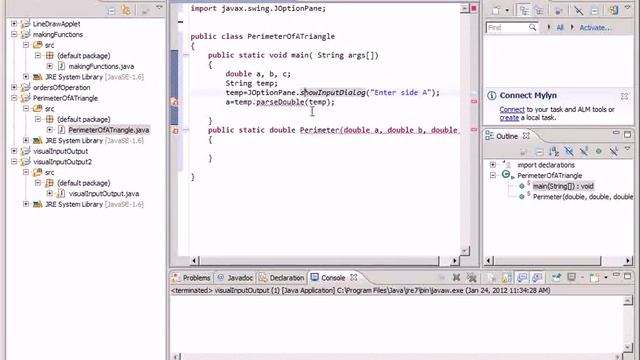Click Display Selected Console icon
This screenshot has height=360, width=640.
(571, 278)
